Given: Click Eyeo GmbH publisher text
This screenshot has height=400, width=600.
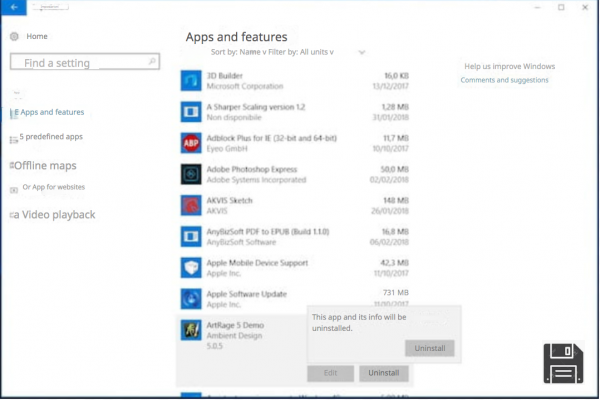Looking at the screenshot, I should coord(227,149).
